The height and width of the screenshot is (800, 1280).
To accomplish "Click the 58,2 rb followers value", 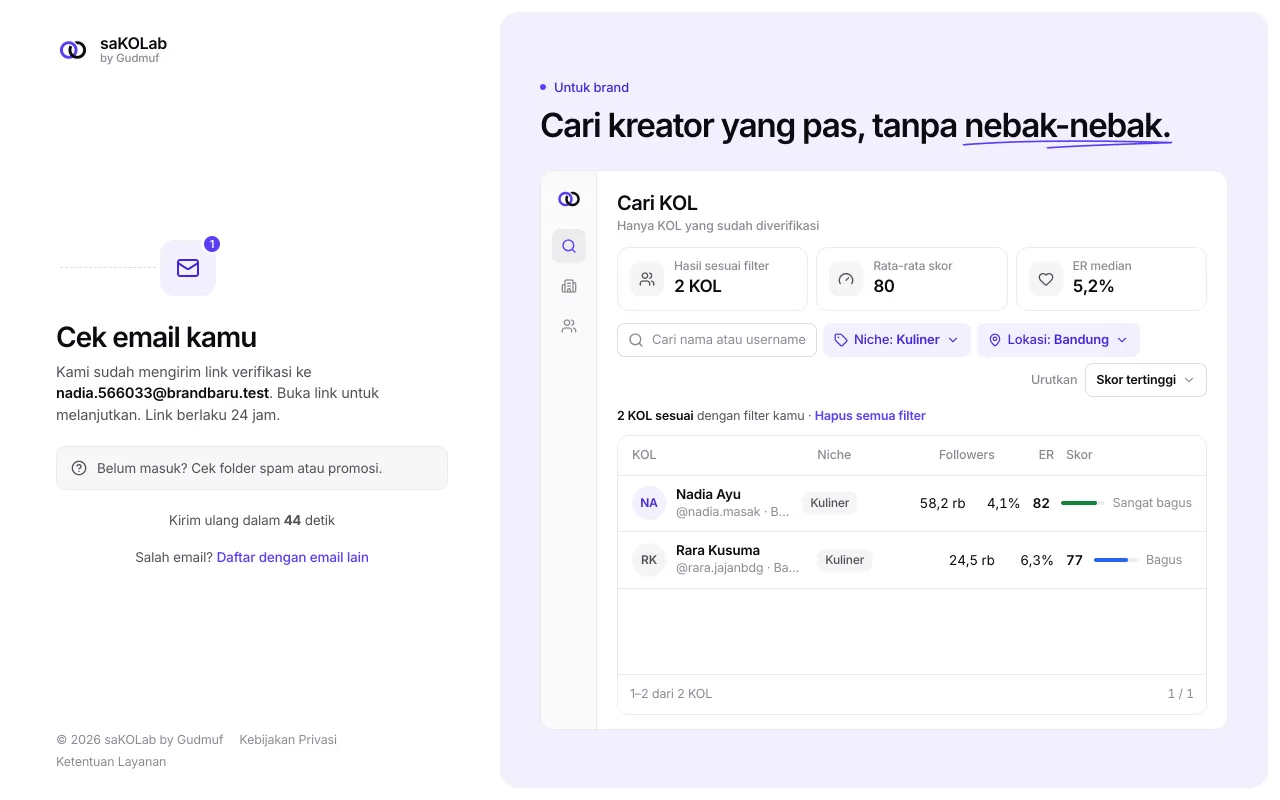I will coord(943,503).
